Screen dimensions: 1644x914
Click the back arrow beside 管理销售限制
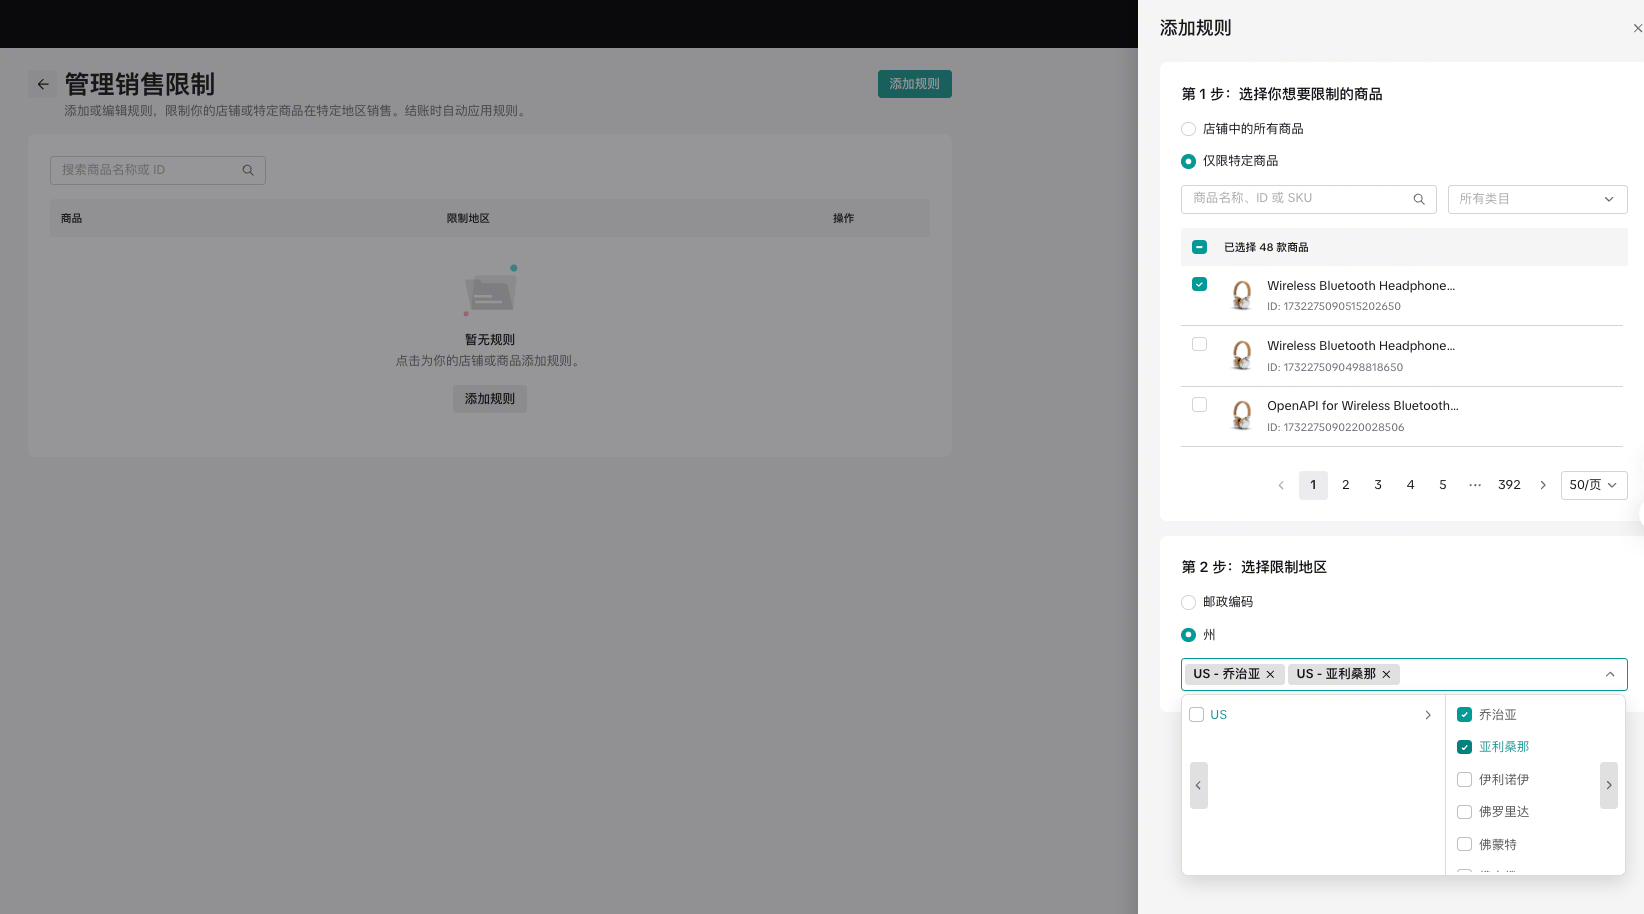43,85
